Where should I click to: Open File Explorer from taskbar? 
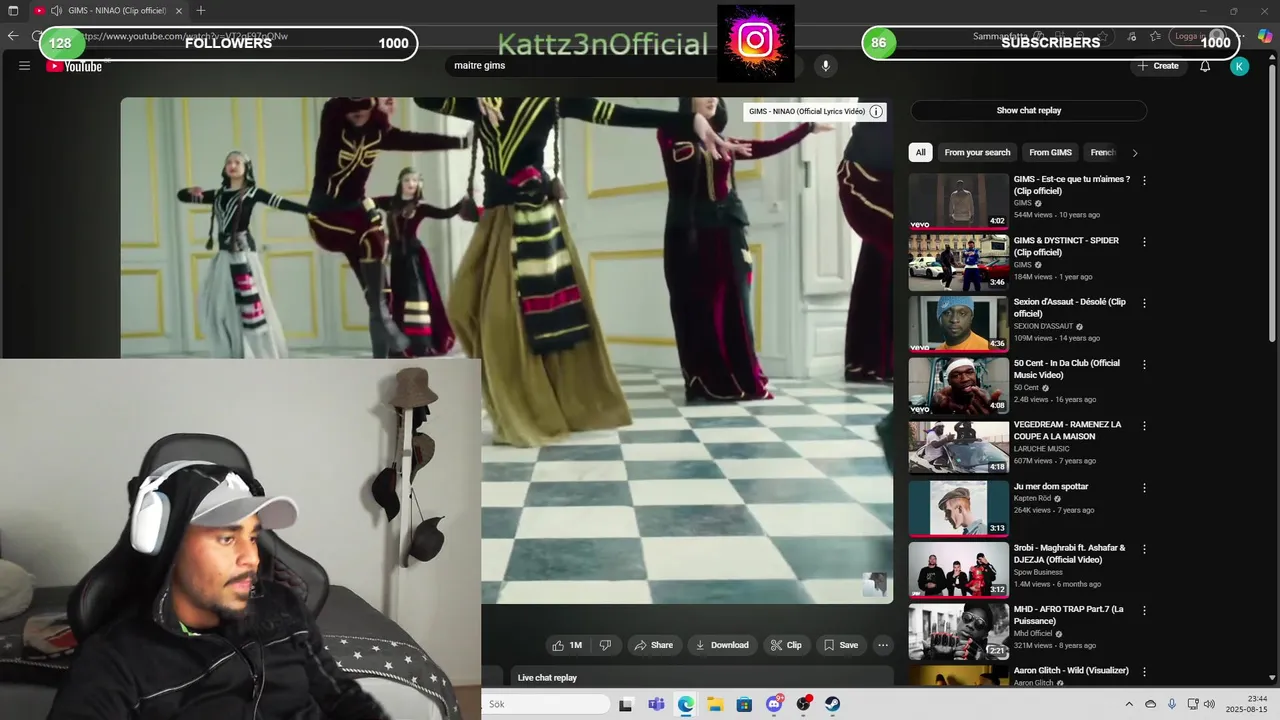click(715, 704)
